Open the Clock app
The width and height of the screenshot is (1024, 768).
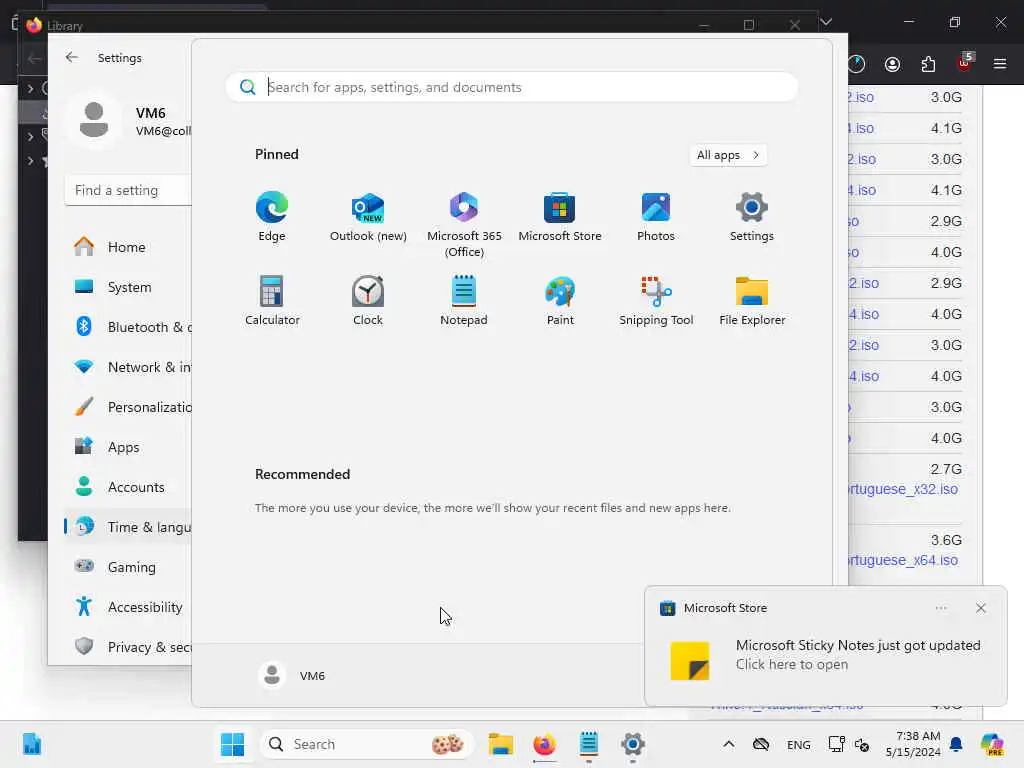coord(368,300)
